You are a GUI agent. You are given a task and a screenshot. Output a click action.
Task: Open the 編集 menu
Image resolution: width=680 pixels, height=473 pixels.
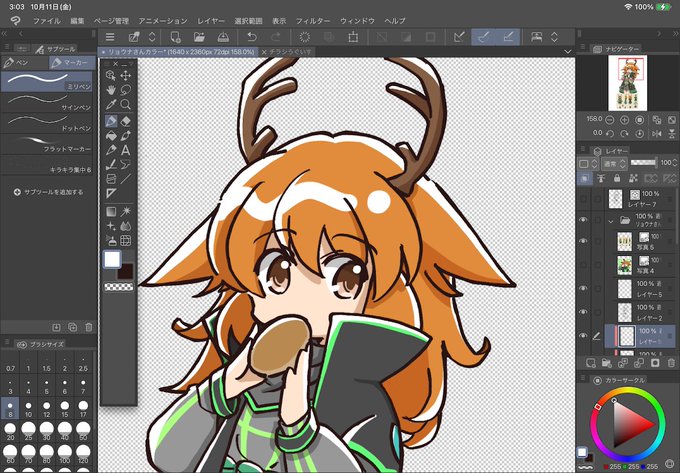[x=77, y=21]
